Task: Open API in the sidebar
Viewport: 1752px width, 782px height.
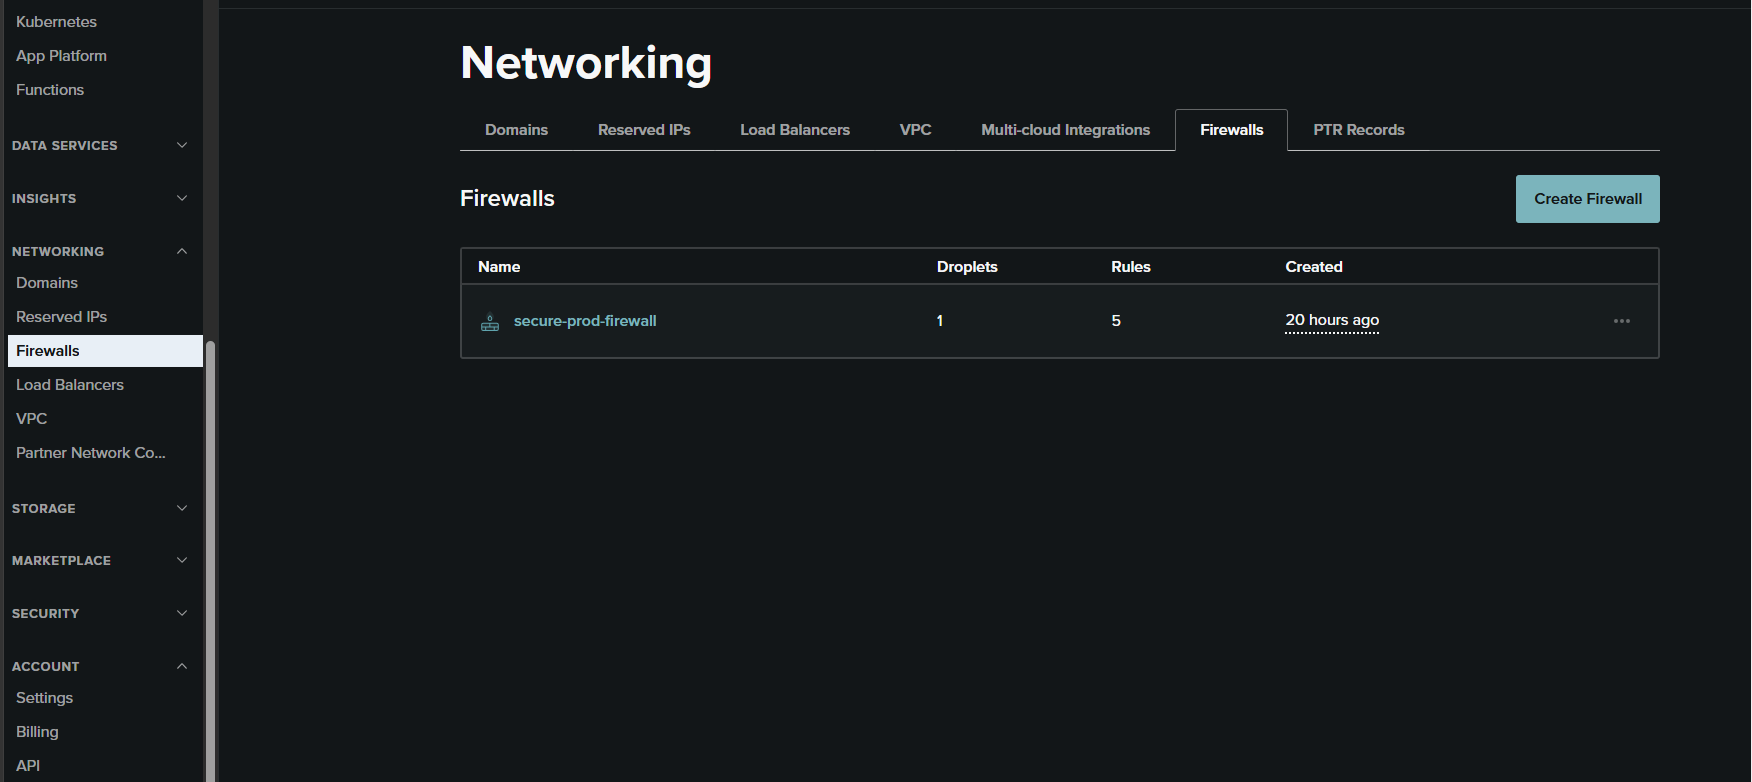Action: tap(28, 766)
